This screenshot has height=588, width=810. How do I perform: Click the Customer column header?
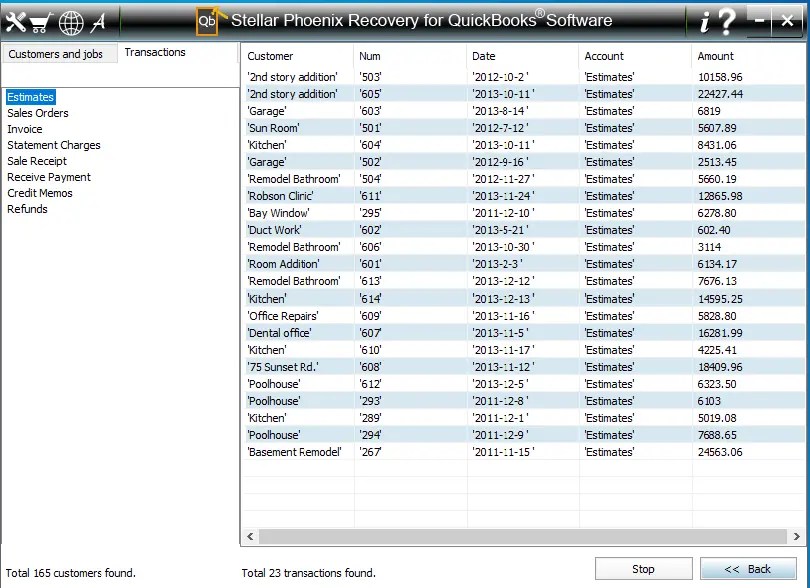(275, 56)
